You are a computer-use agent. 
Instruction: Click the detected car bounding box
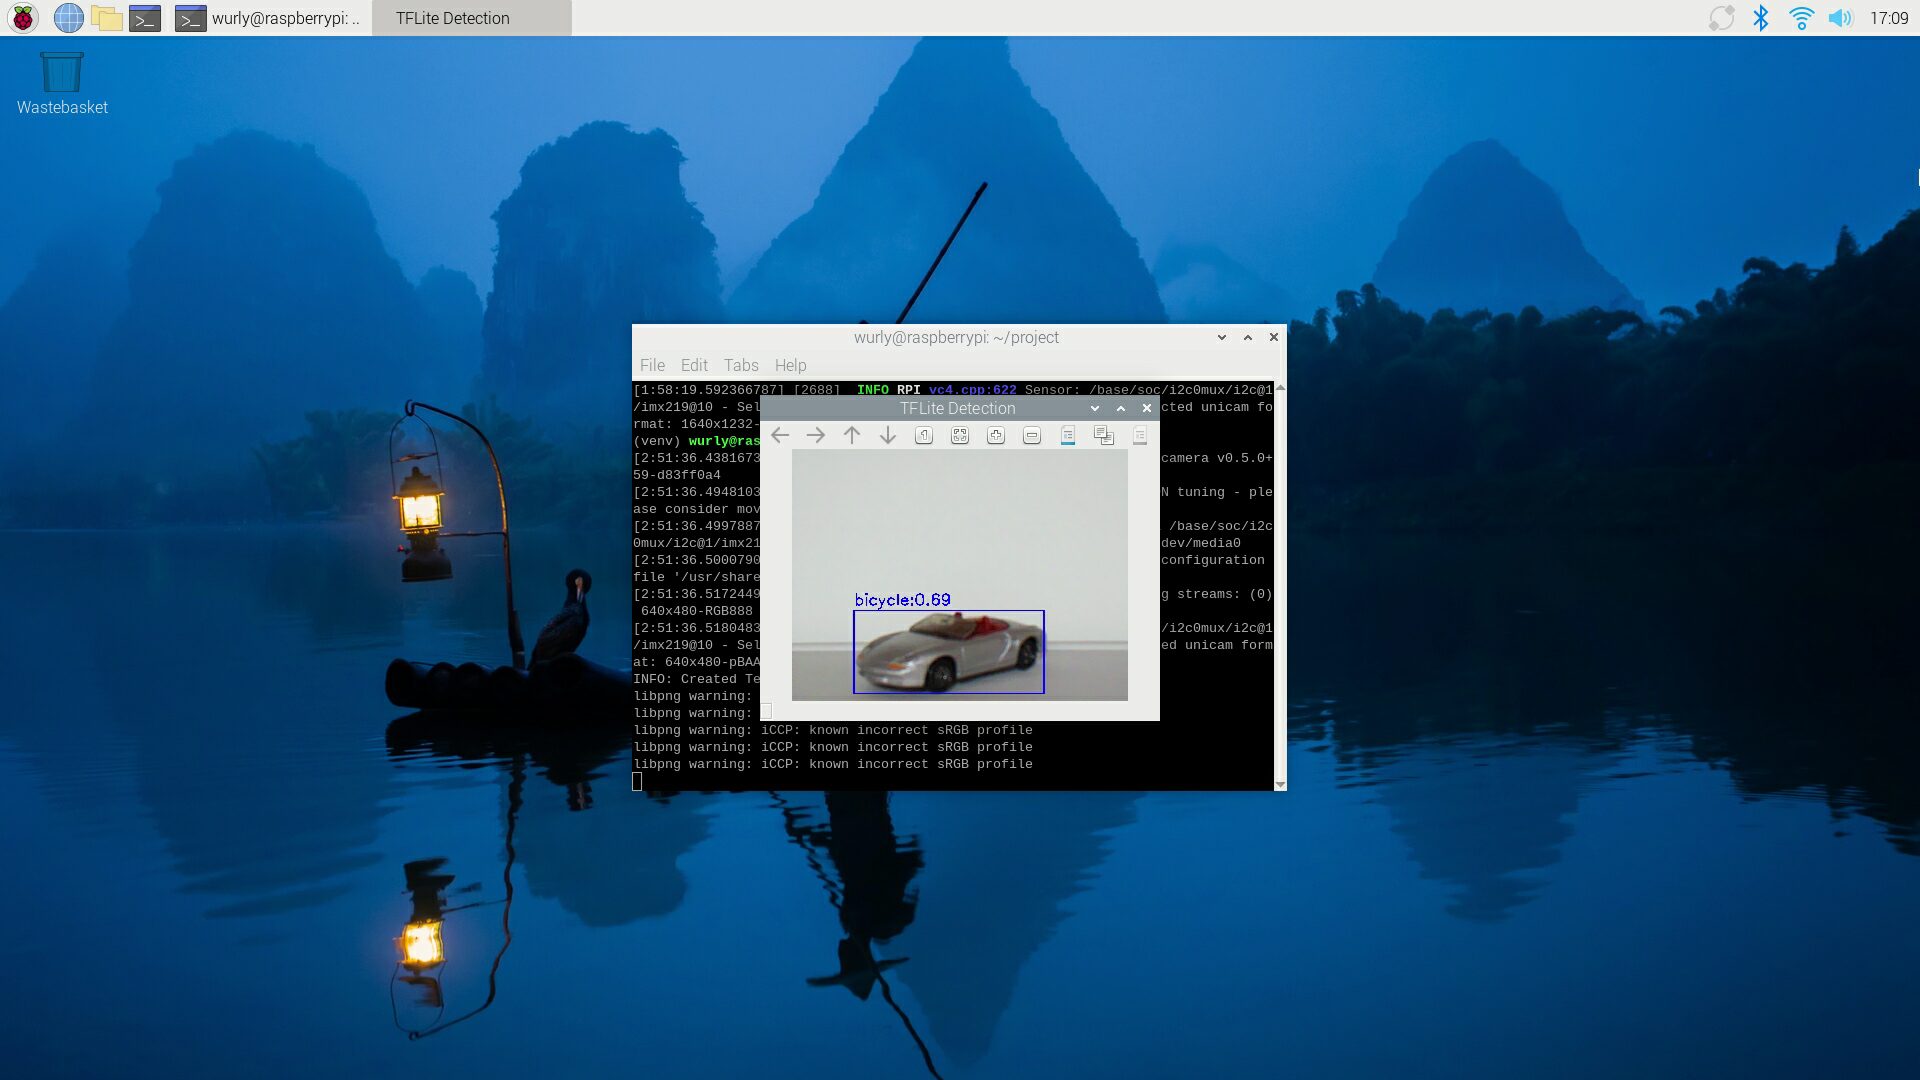point(949,652)
